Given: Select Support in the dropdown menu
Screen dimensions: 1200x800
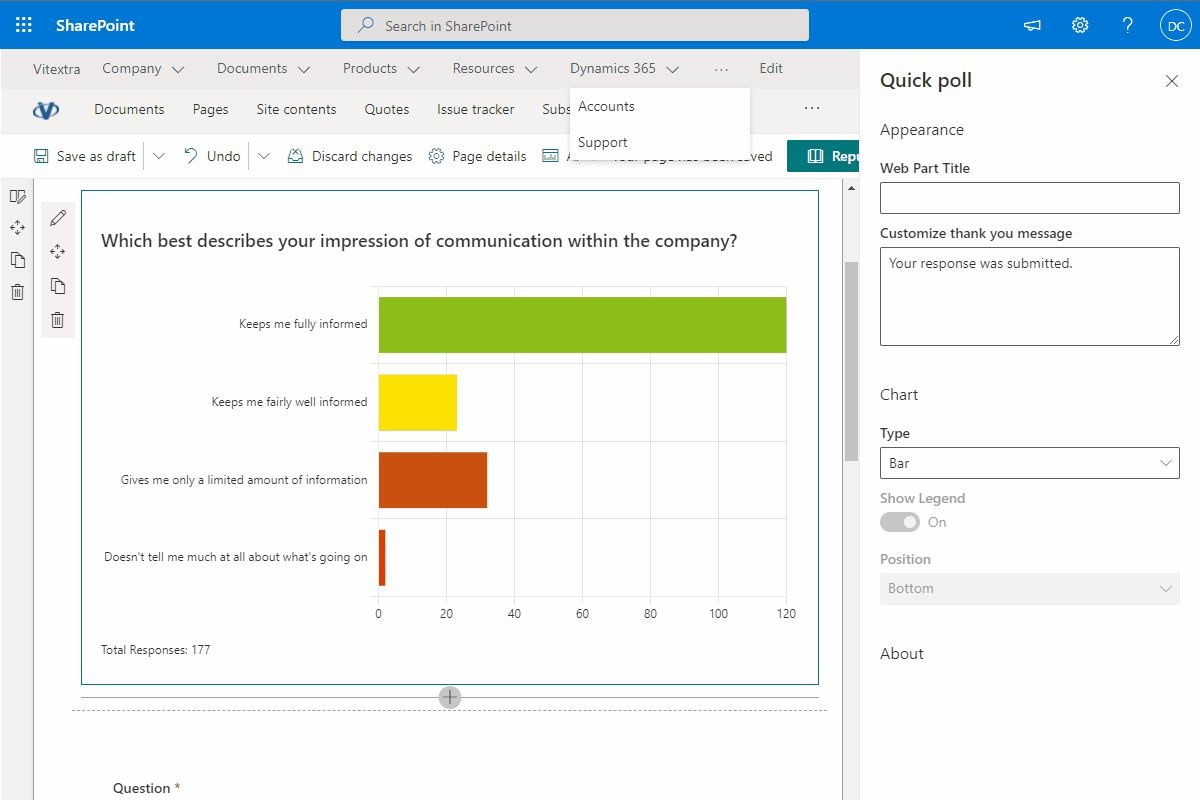Looking at the screenshot, I should (660, 142).
